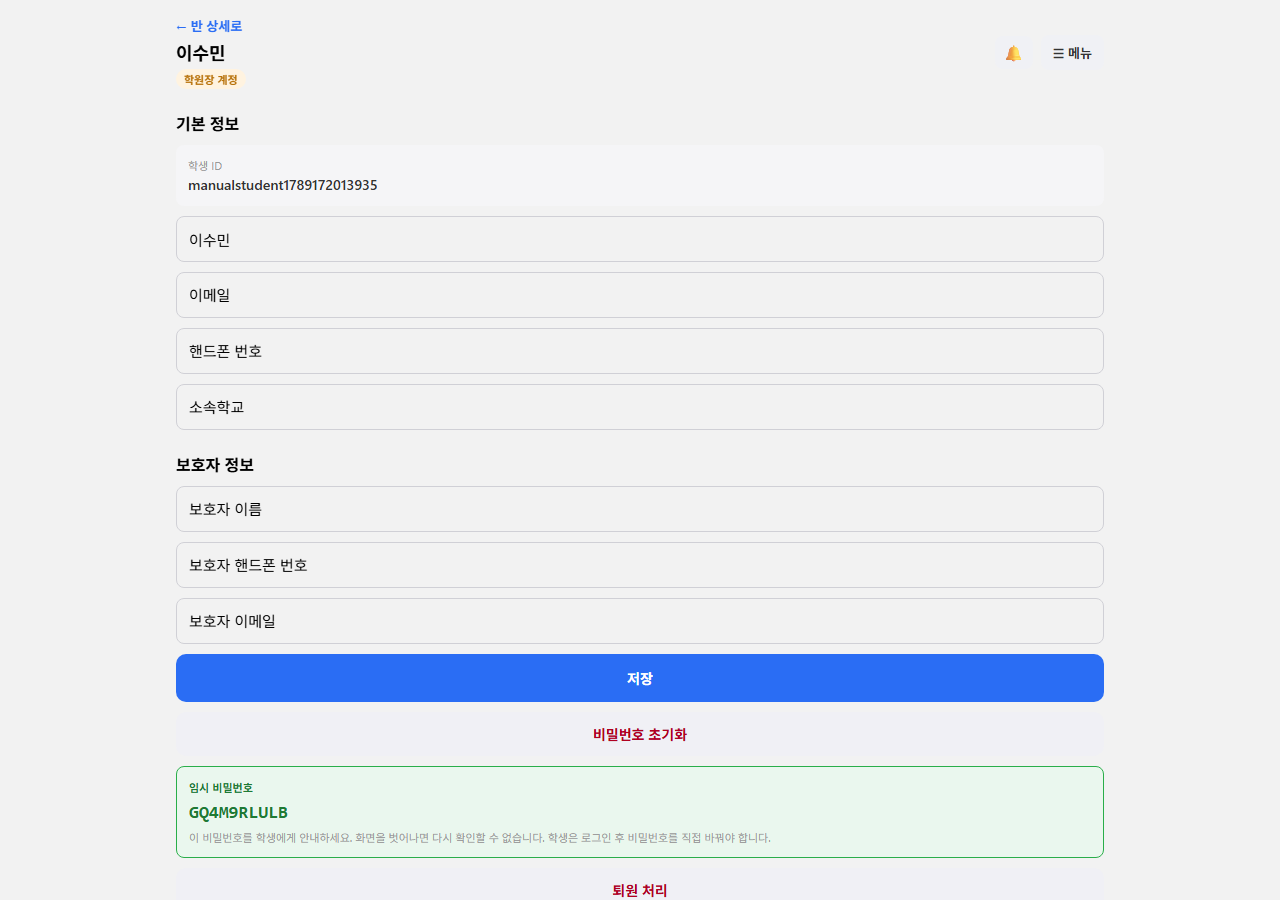Go back via 반 상세로 link
The height and width of the screenshot is (900, 1280).
(x=209, y=26)
